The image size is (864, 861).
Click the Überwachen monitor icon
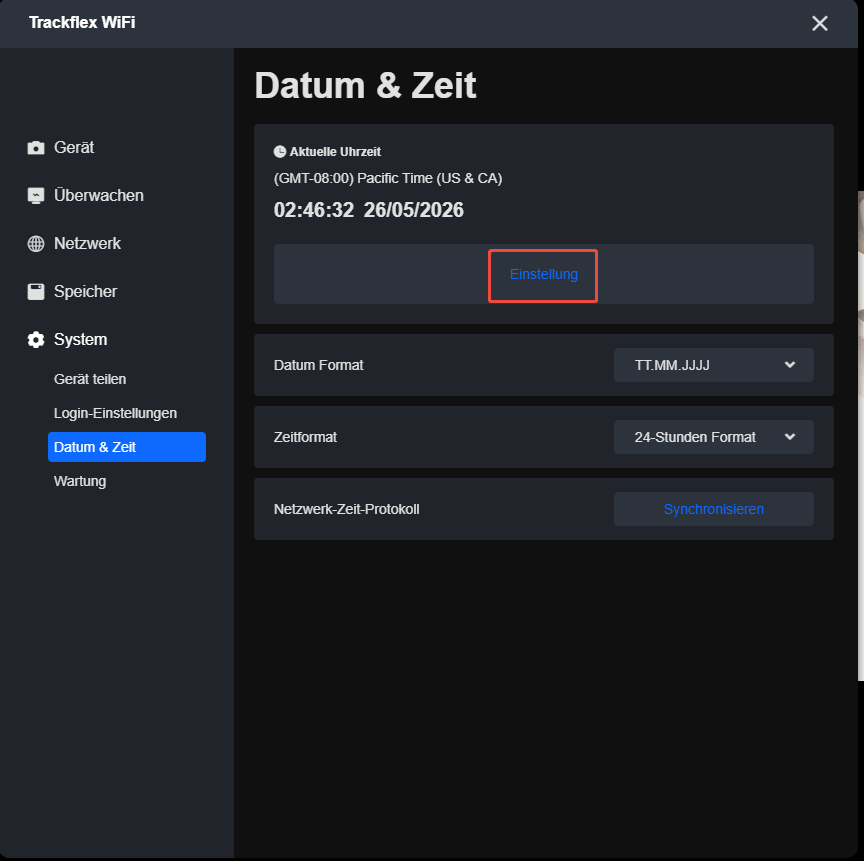36,196
